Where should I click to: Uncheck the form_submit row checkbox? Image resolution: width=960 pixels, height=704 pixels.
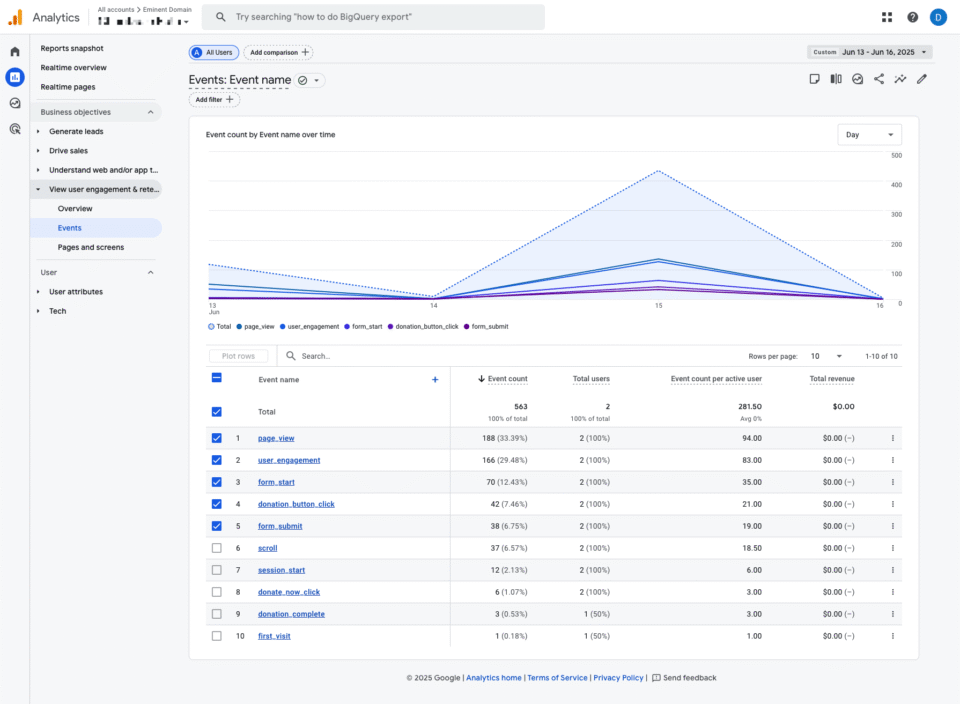click(217, 526)
